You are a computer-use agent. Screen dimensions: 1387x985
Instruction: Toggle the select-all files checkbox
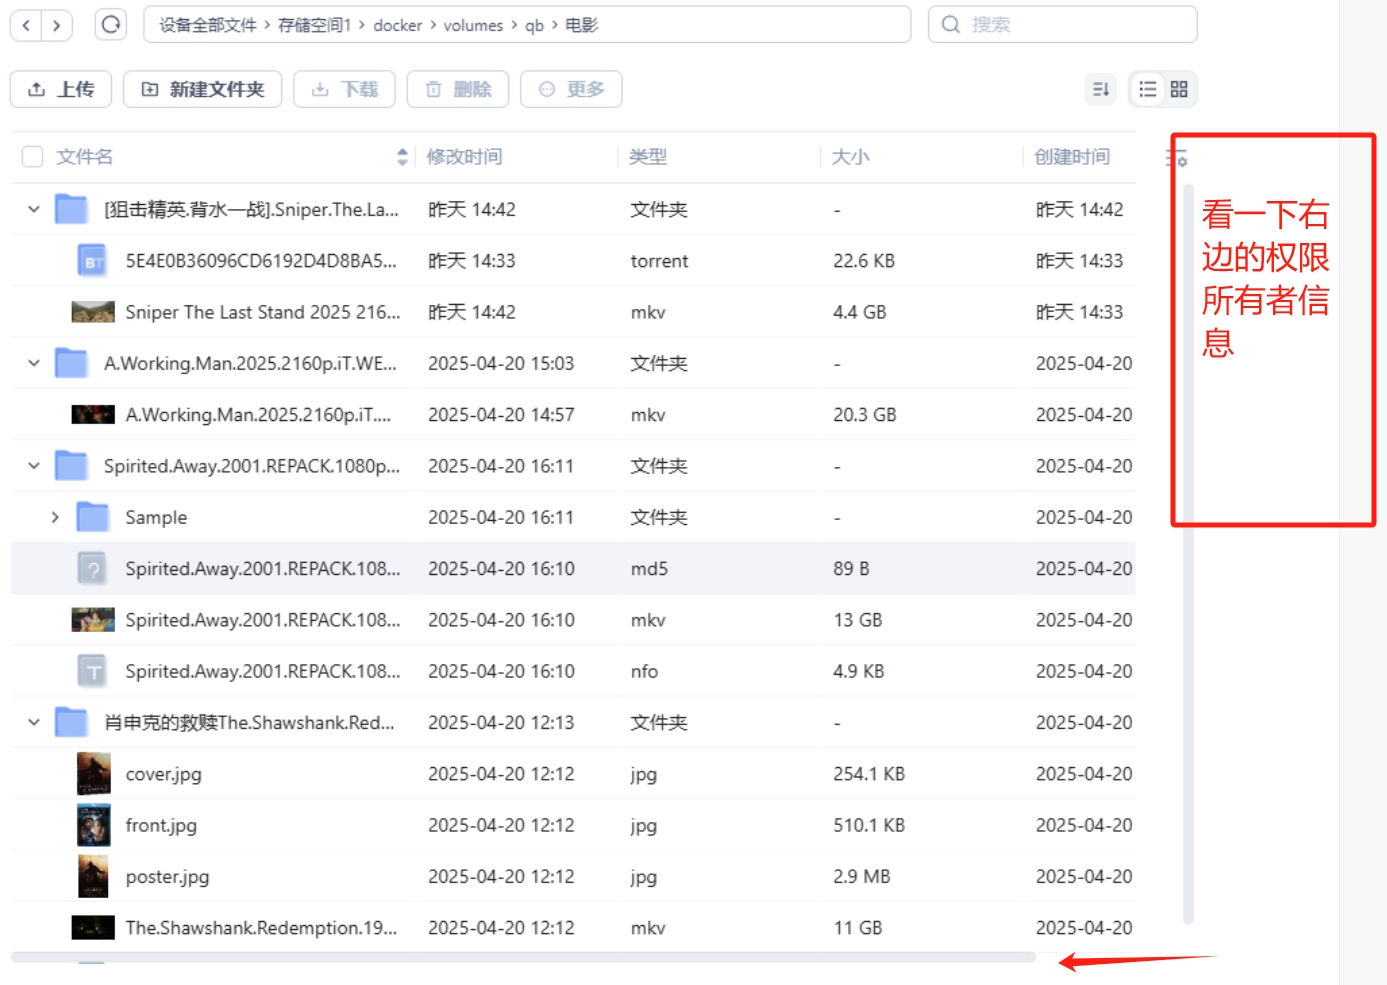(x=33, y=157)
